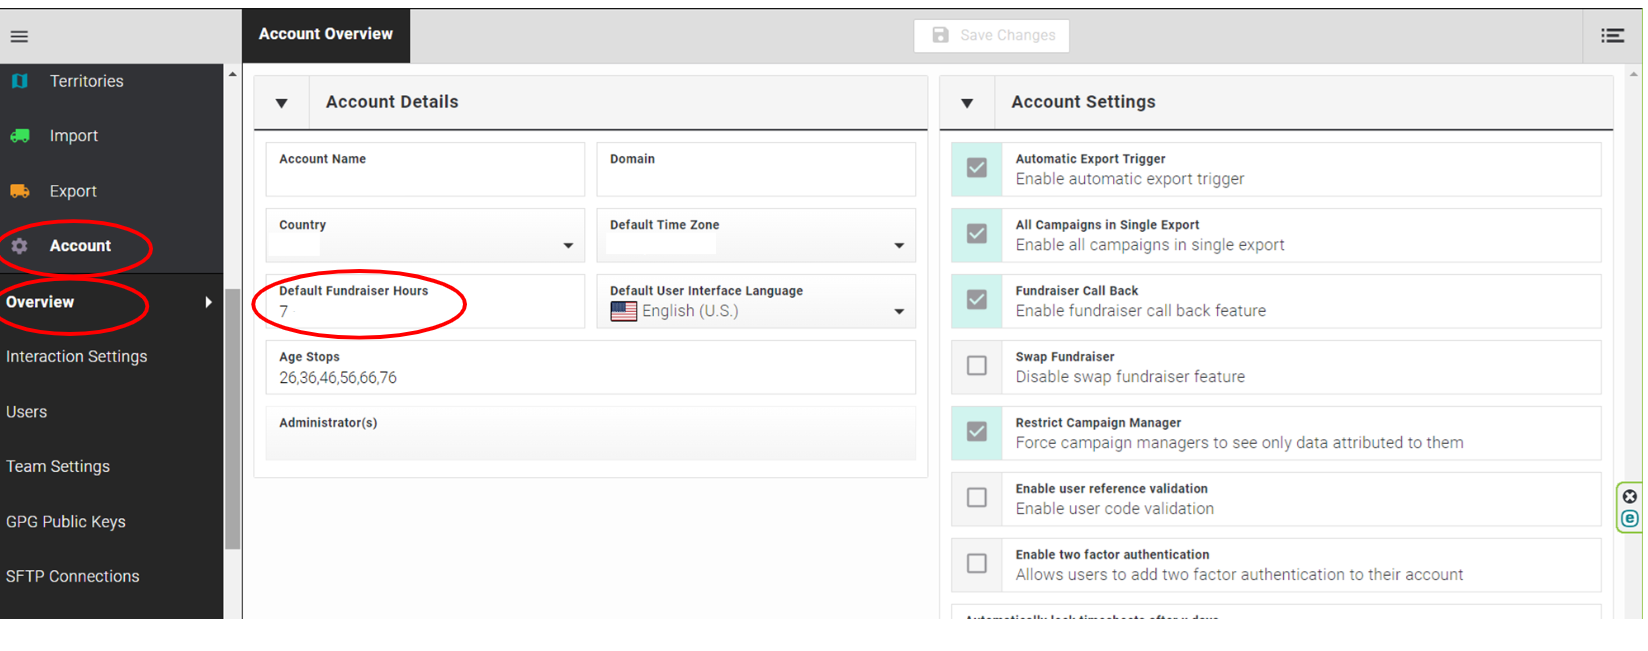Click the orange Export truck icon

point(20,191)
